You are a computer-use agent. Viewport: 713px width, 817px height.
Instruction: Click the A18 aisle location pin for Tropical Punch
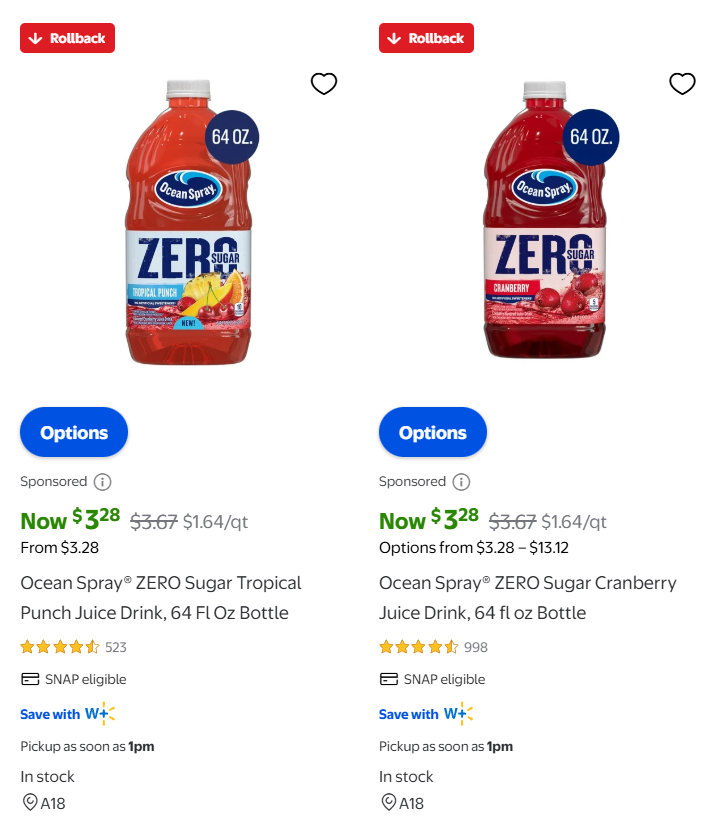[29, 802]
